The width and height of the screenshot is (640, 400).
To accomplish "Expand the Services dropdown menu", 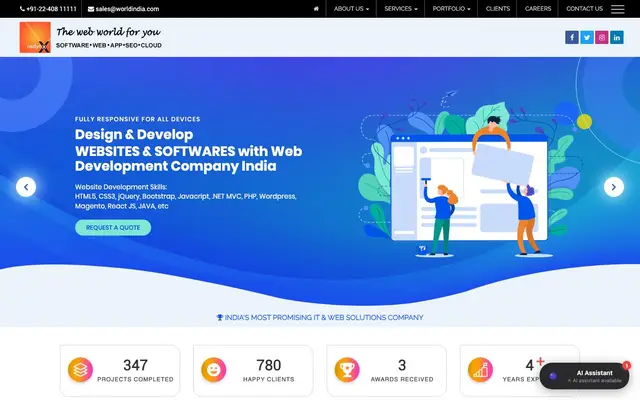I will [401, 9].
